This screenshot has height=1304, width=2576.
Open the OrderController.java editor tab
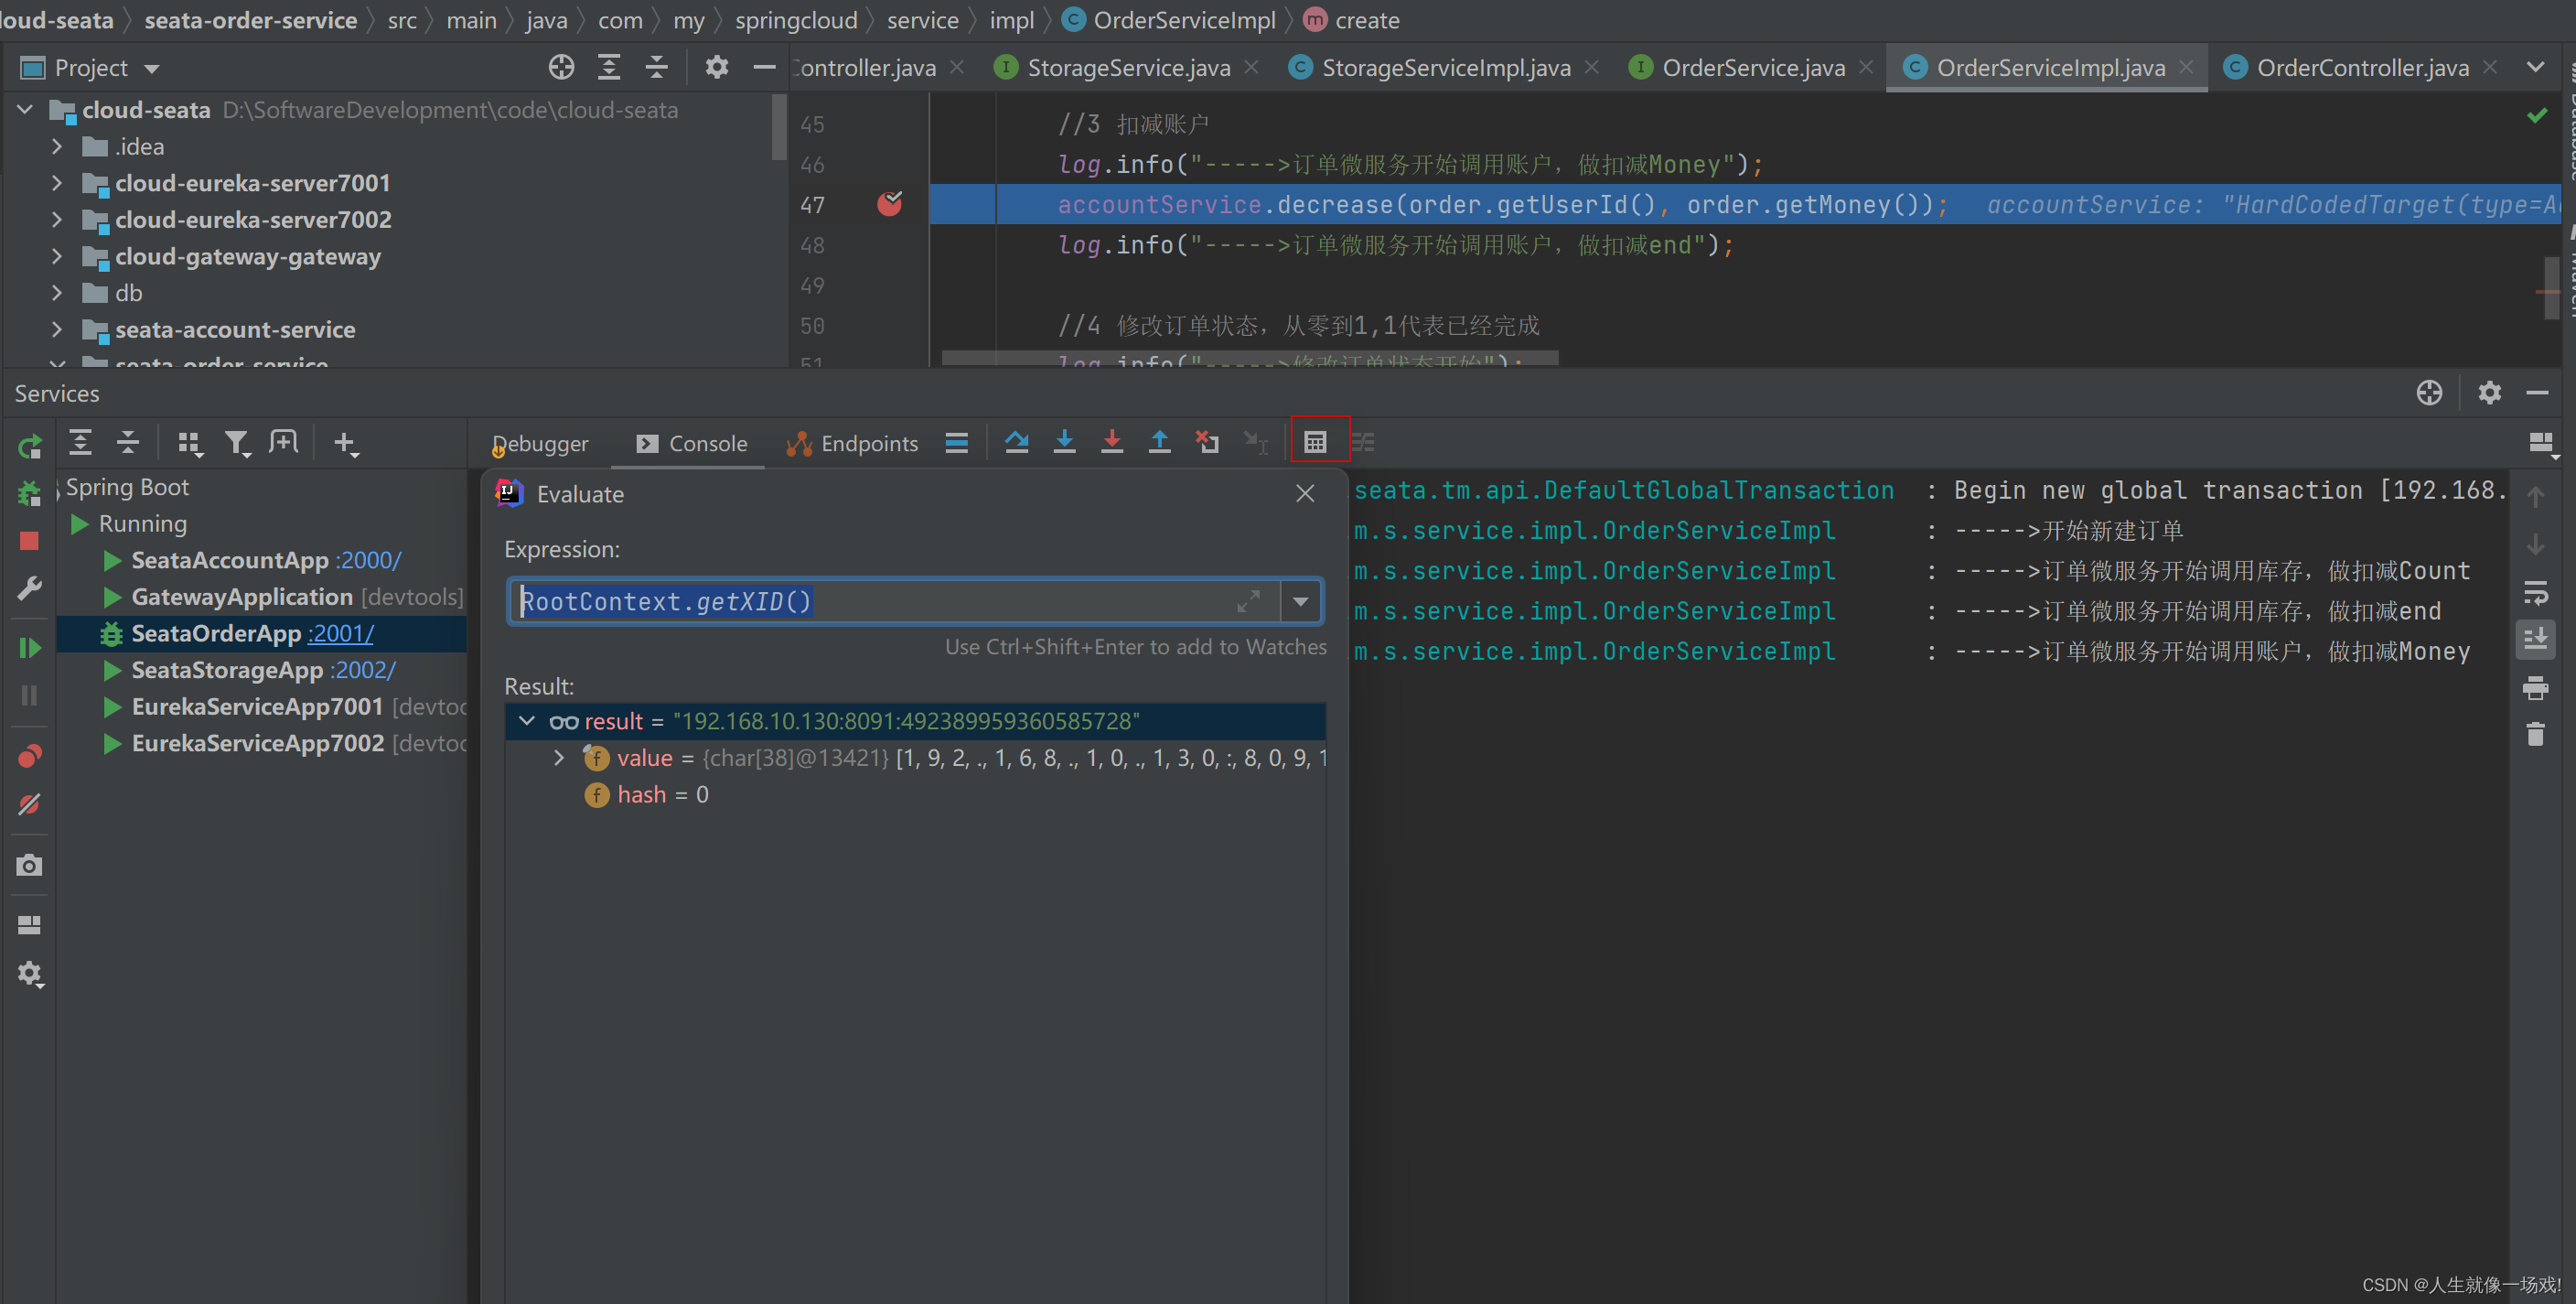point(2362,68)
